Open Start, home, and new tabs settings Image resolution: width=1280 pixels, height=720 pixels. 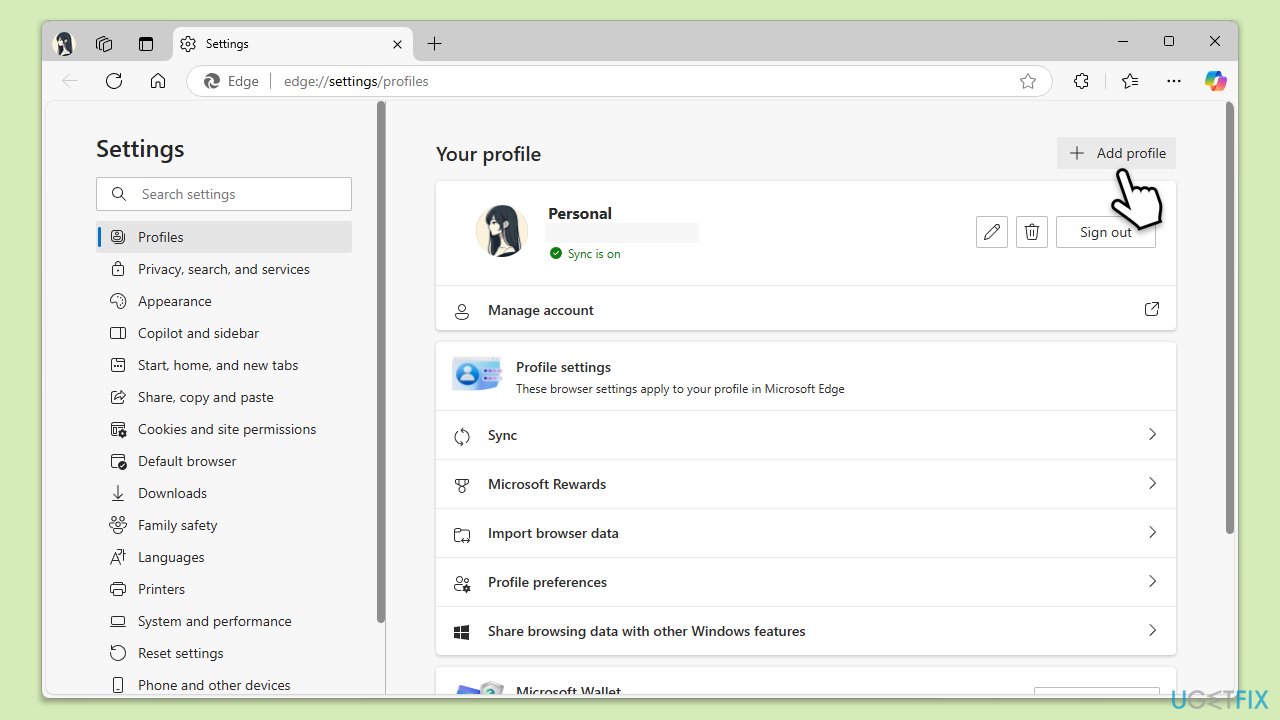pos(224,365)
